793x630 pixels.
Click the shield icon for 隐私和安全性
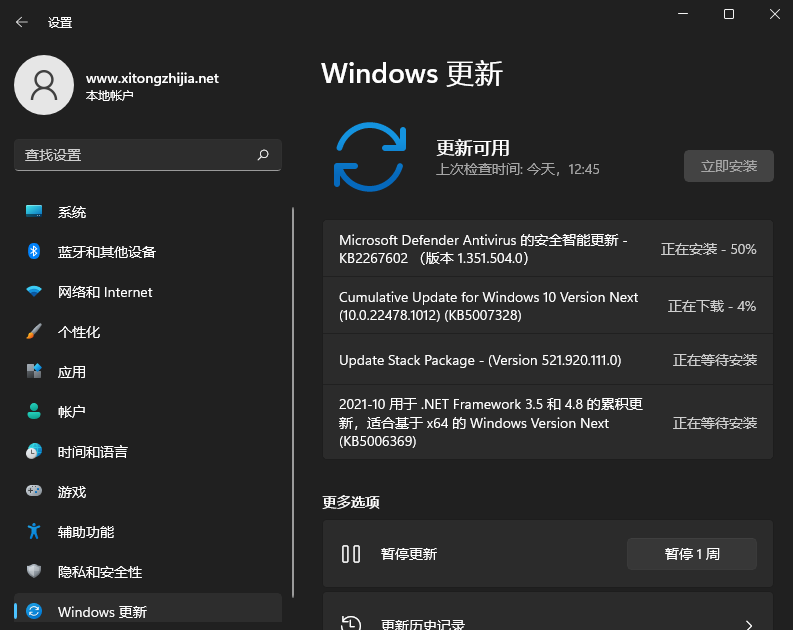(34, 571)
